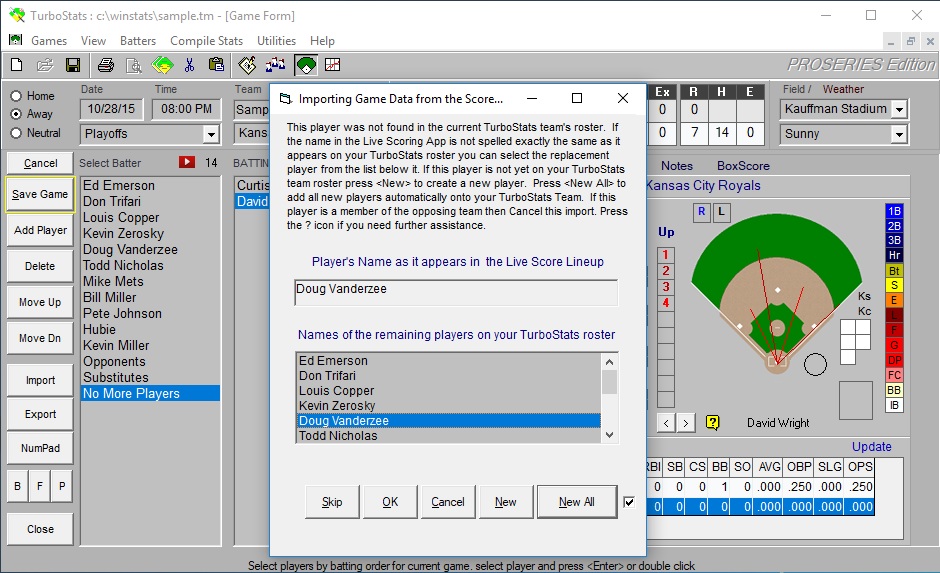The width and height of the screenshot is (940, 573).
Task: Open the Games menu
Action: point(49,41)
